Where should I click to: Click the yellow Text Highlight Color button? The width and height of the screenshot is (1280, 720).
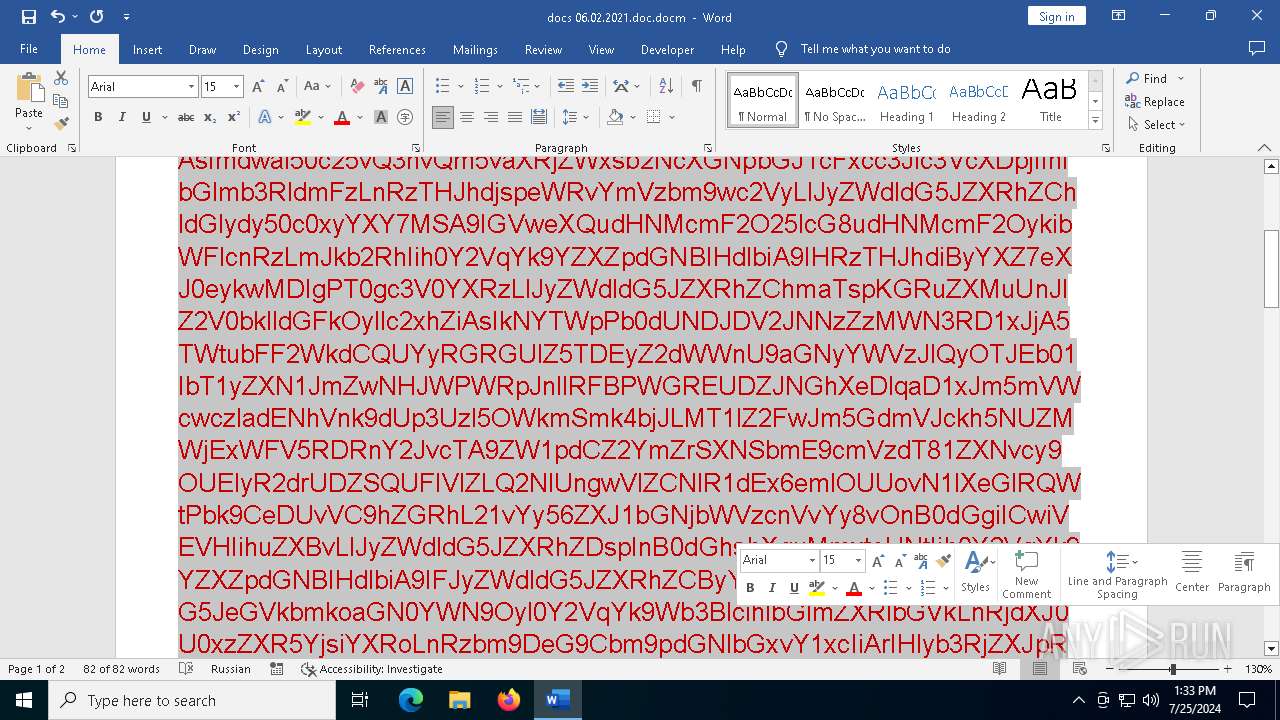coord(303,117)
